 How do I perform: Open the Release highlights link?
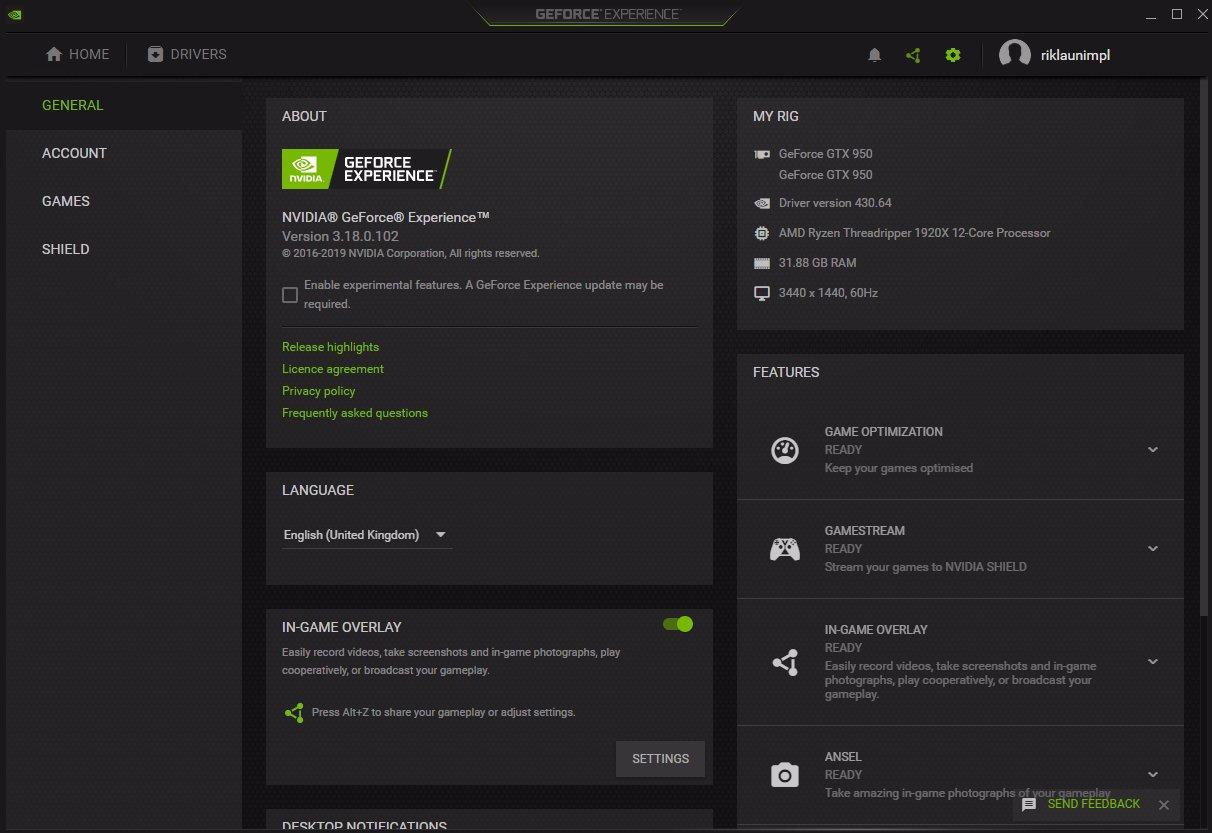[330, 347]
